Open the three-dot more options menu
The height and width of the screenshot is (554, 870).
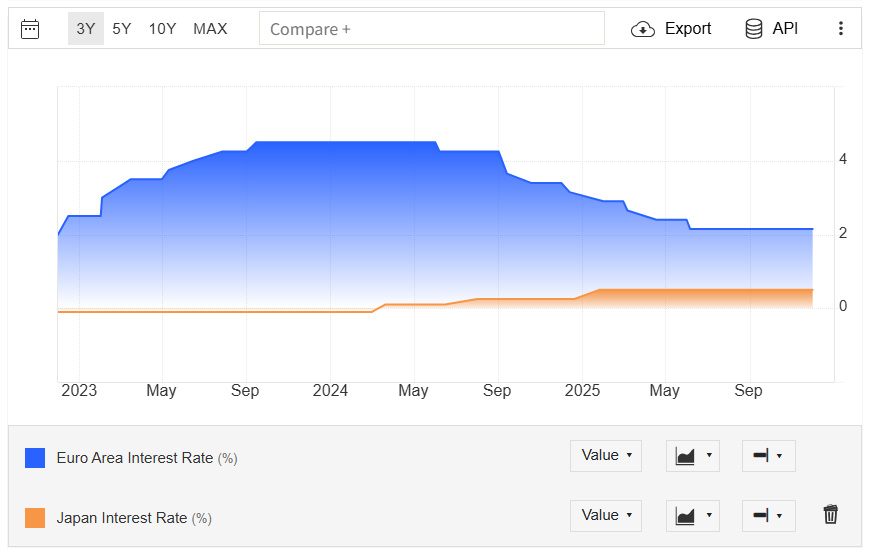[x=840, y=29]
